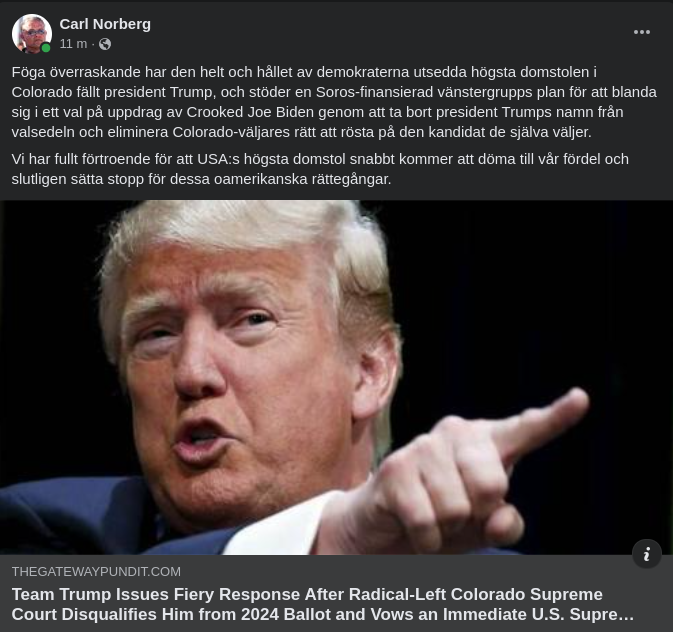Open Carl Norberg's profile picture

click(32, 33)
